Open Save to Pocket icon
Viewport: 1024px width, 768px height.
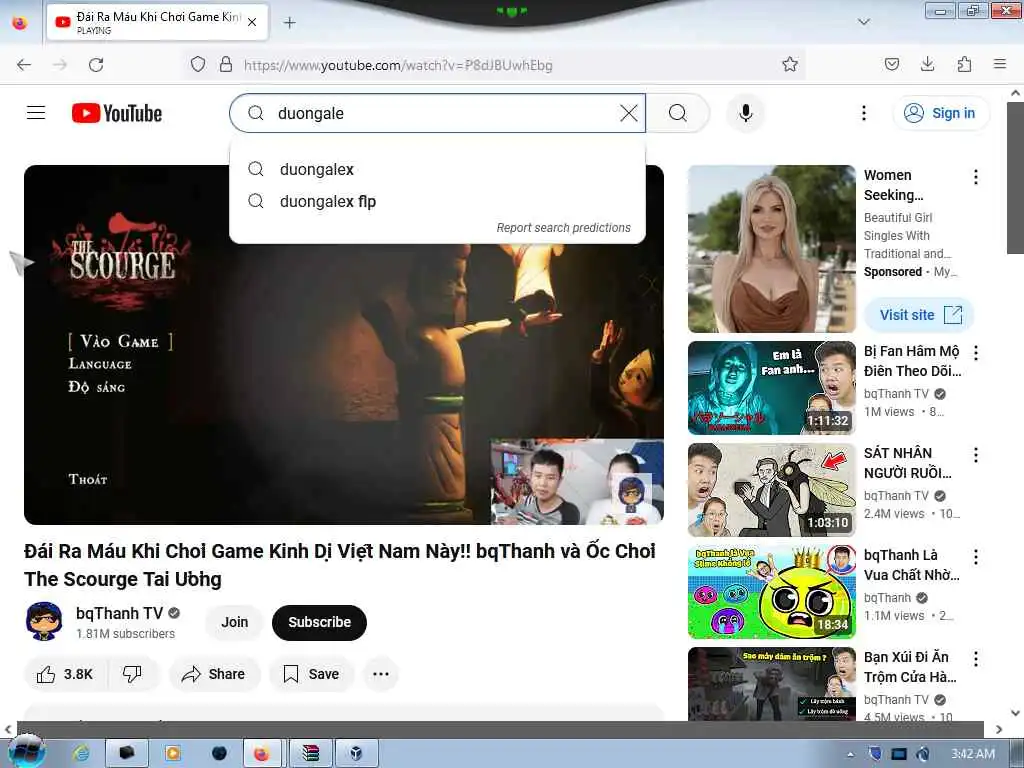click(x=891, y=64)
